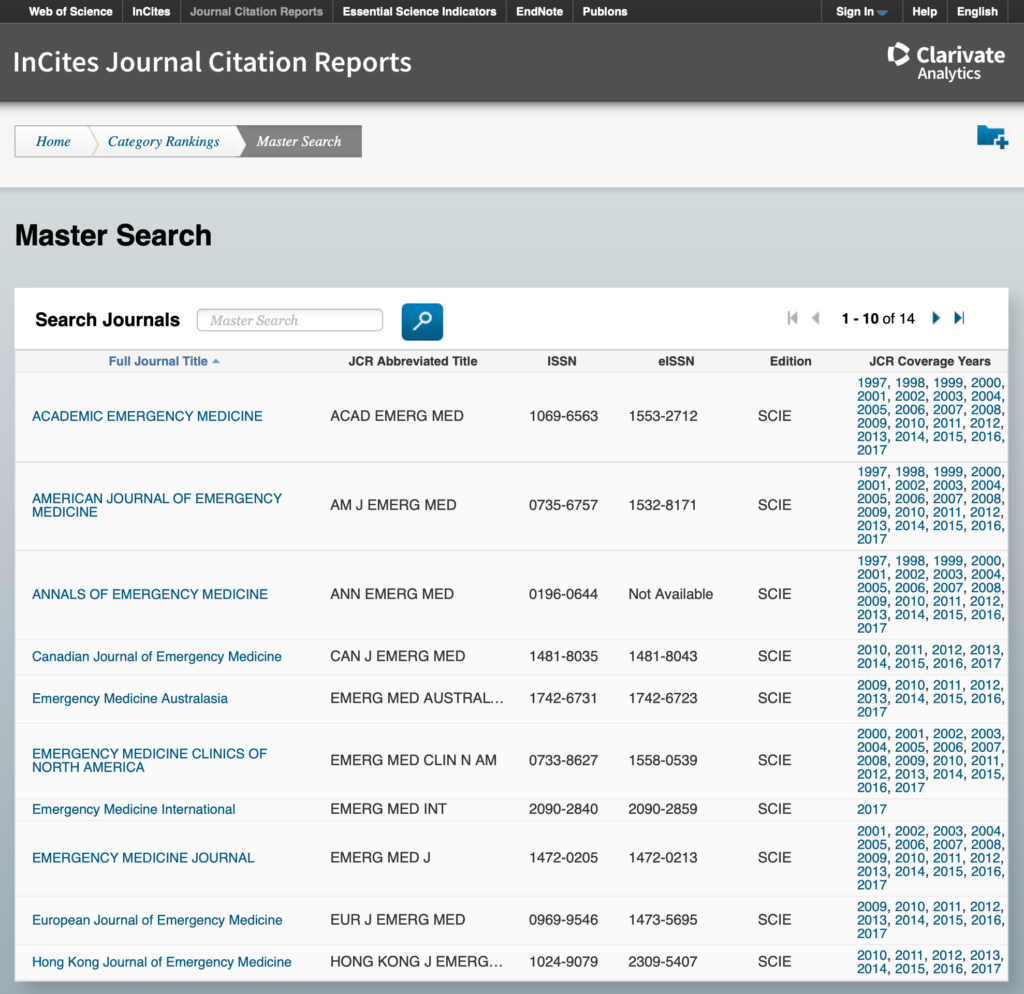Click 2000 year for Emergency Medicine Clinics row
Image resolution: width=1024 pixels, height=994 pixels.
coord(872,733)
